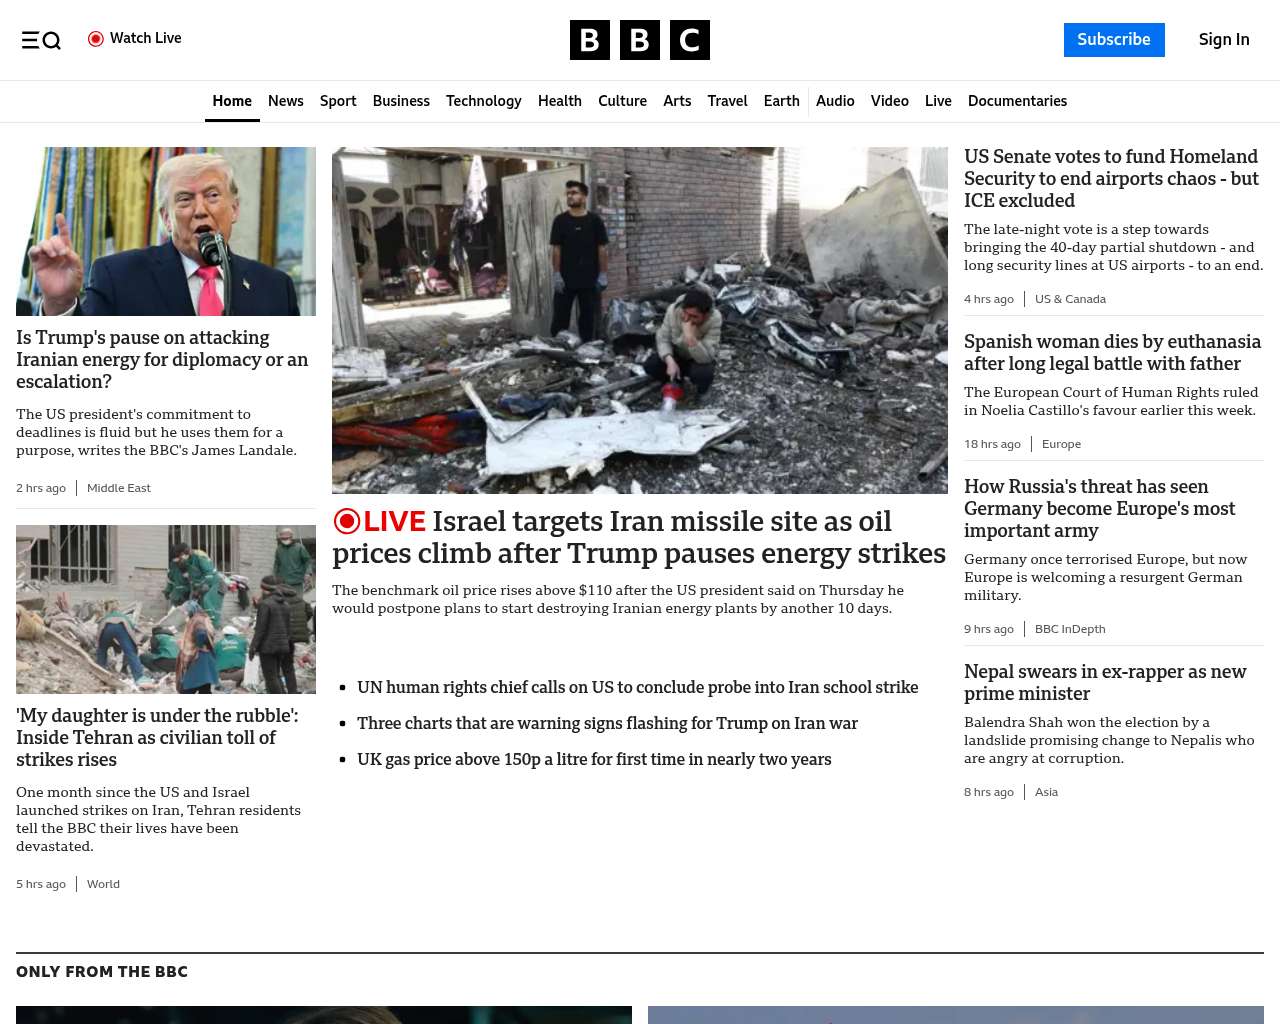The image size is (1280, 1024).
Task: Open UK gas price above 150p link
Action: [594, 759]
